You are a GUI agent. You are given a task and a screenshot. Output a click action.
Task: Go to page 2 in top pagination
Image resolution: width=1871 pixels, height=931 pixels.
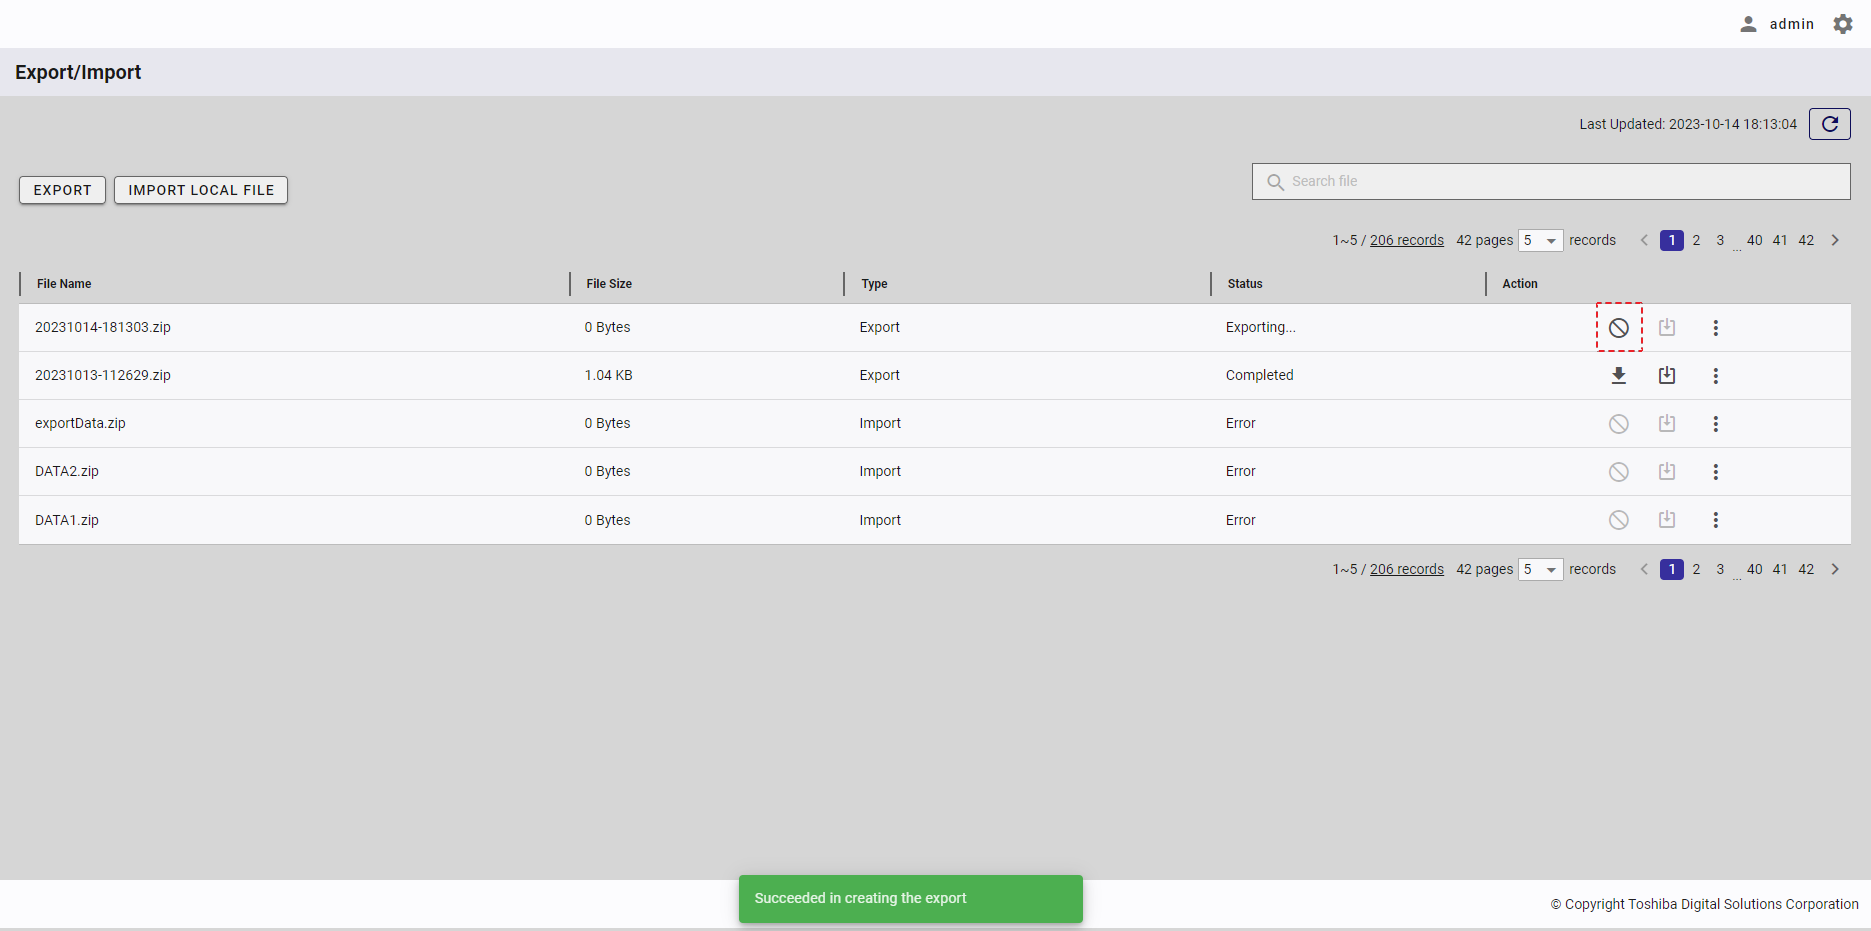click(x=1696, y=241)
